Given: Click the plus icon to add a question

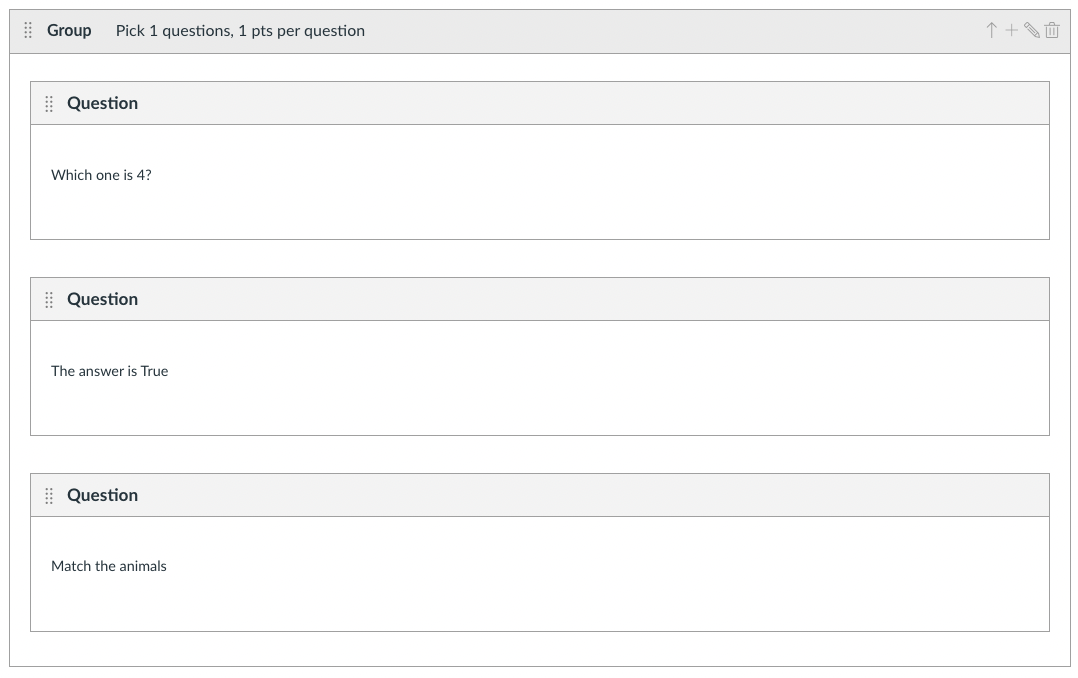Looking at the screenshot, I should 1011,31.
